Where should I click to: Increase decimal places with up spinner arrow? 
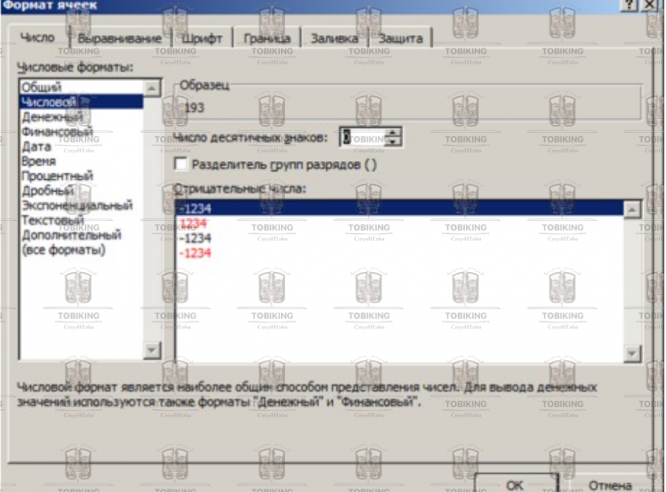393,132
